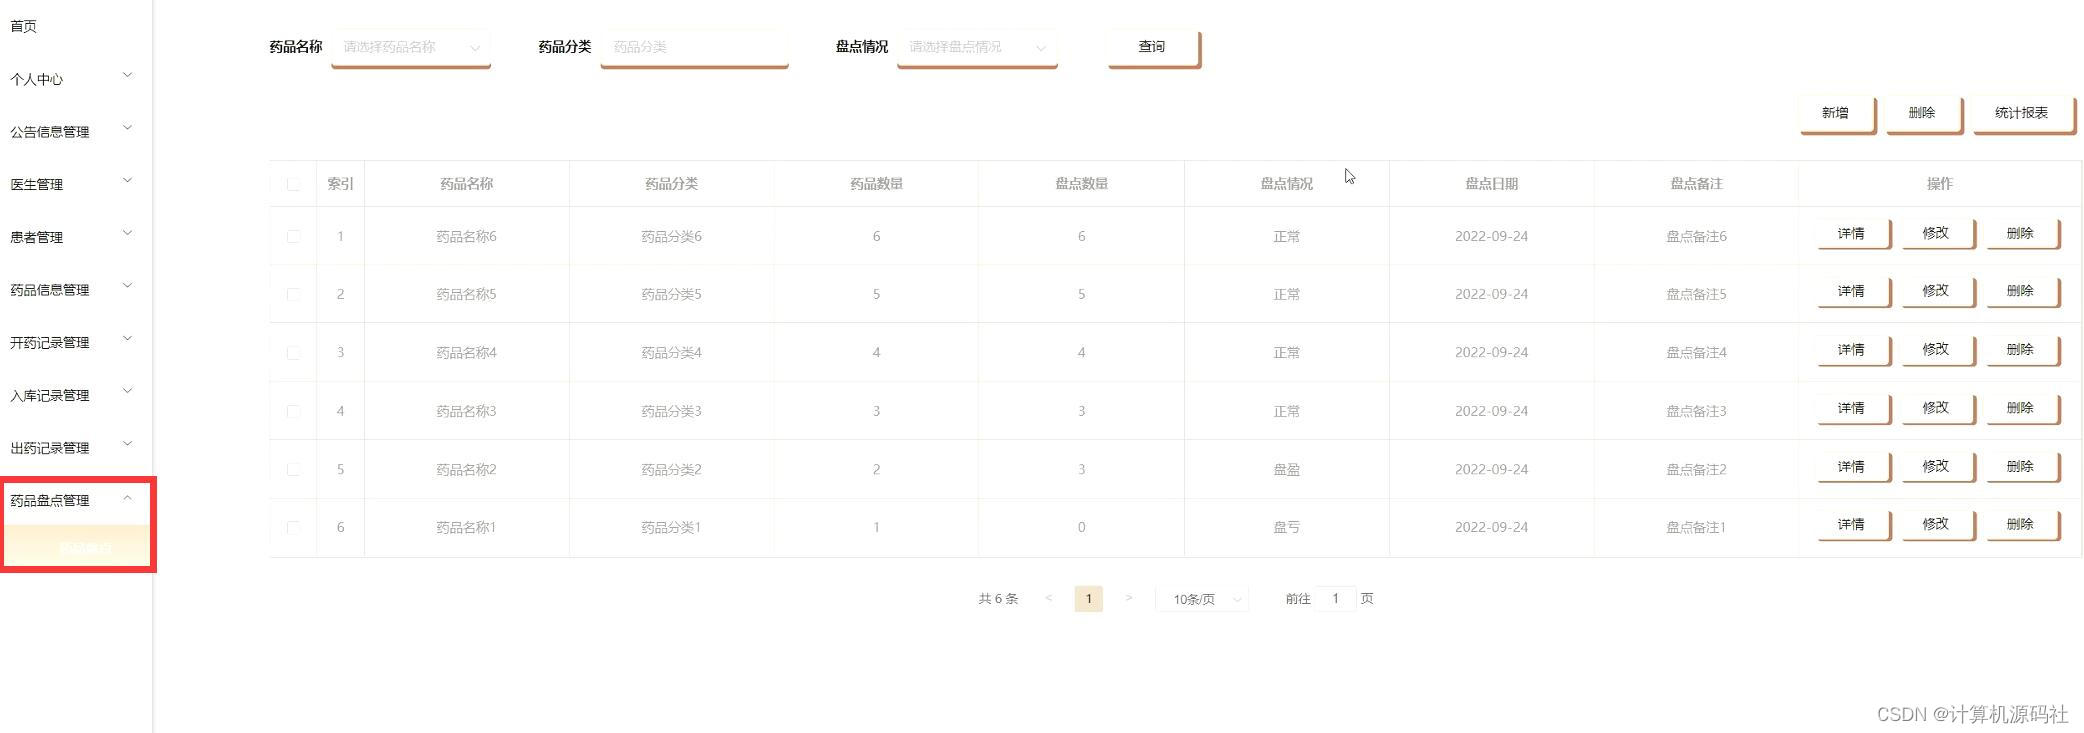The height and width of the screenshot is (733, 2084).
Task: Click the 药品名称 column header
Action: point(467,184)
